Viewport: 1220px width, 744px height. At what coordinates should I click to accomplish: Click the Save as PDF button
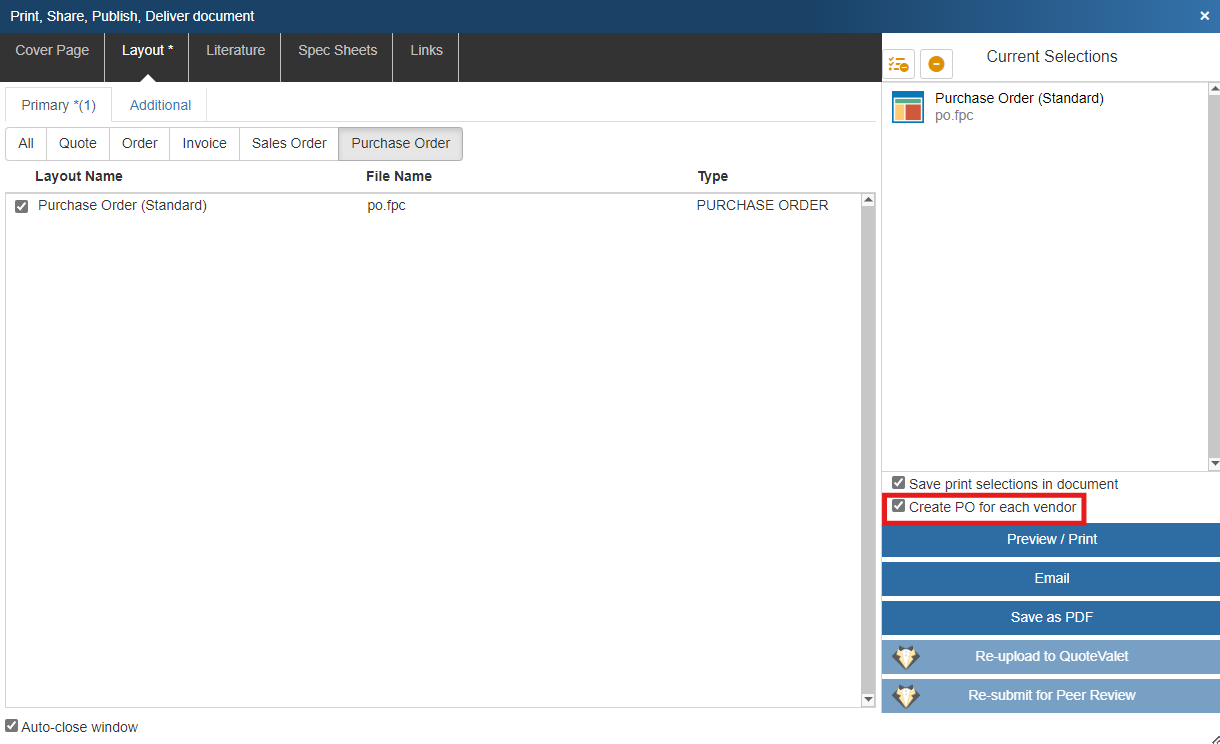pyautogui.click(x=1051, y=617)
